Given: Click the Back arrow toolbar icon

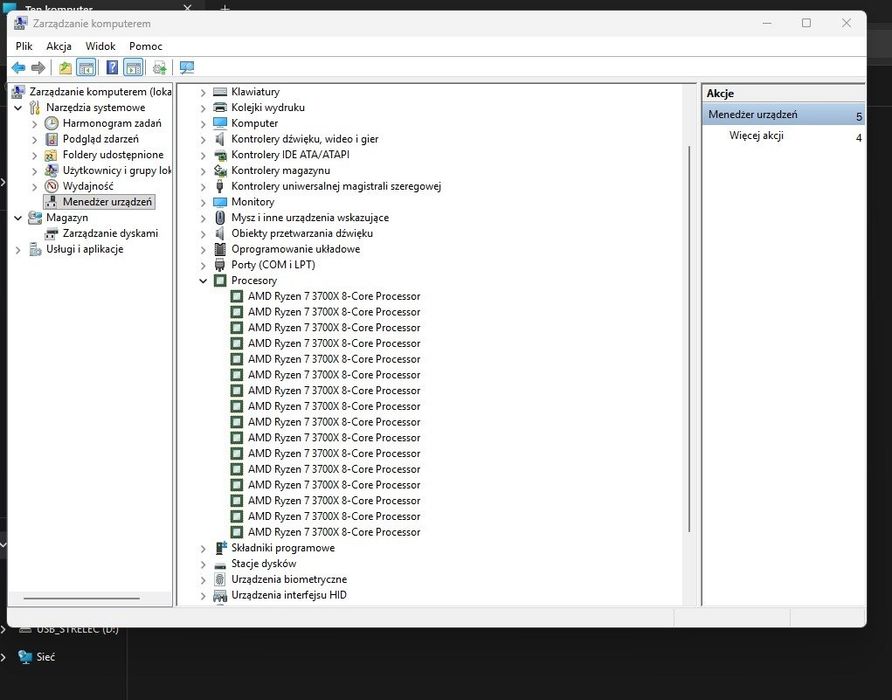Looking at the screenshot, I should pyautogui.click(x=18, y=68).
